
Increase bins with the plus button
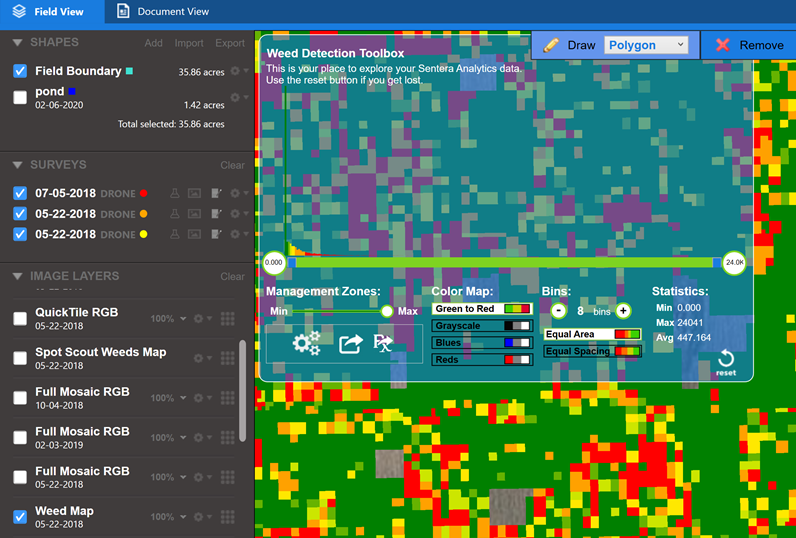pyautogui.click(x=623, y=311)
